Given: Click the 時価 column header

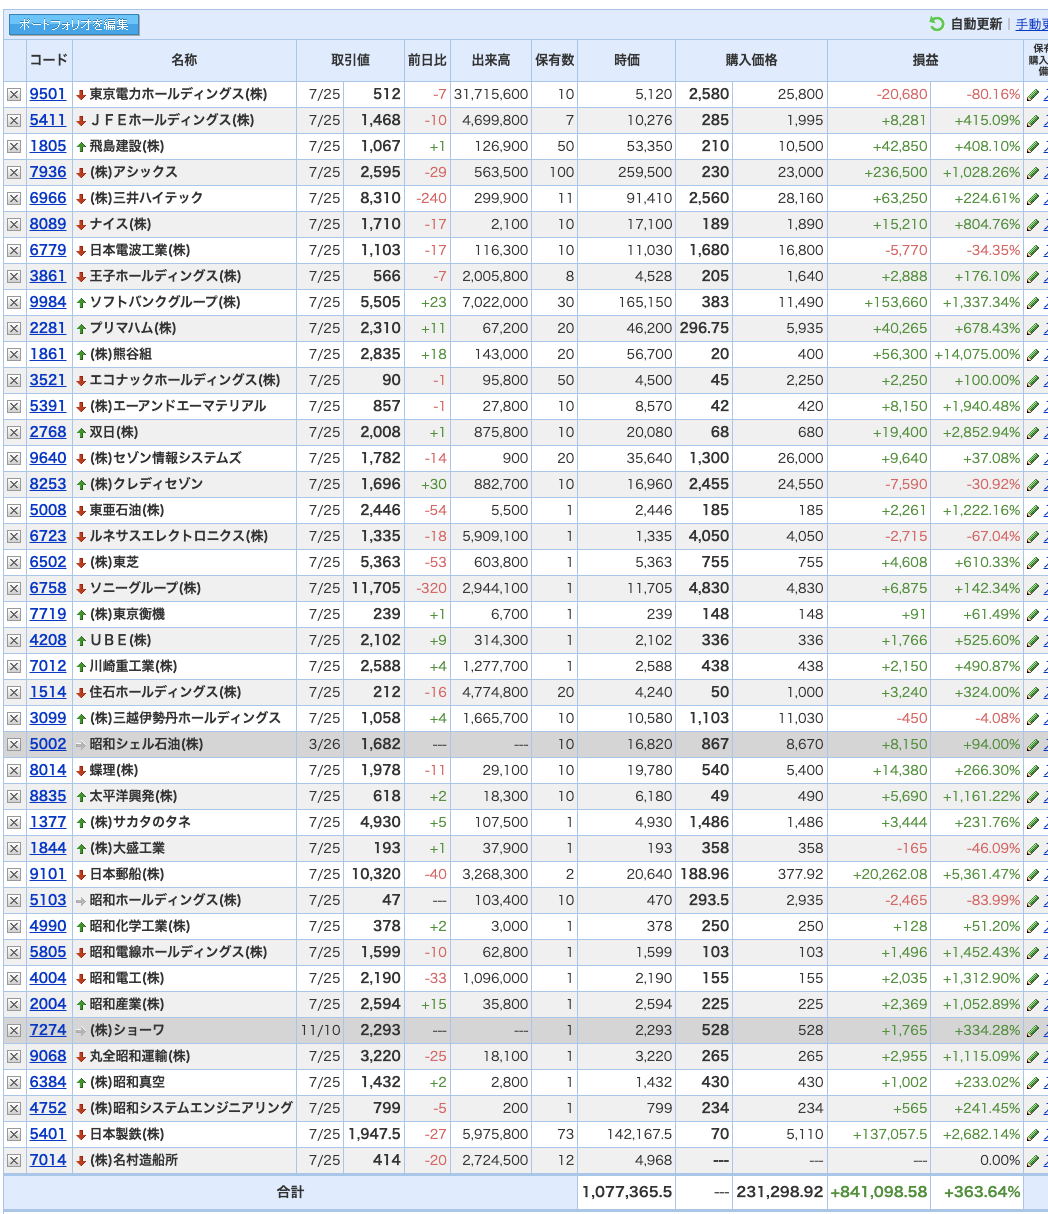Looking at the screenshot, I should pyautogui.click(x=627, y=60).
